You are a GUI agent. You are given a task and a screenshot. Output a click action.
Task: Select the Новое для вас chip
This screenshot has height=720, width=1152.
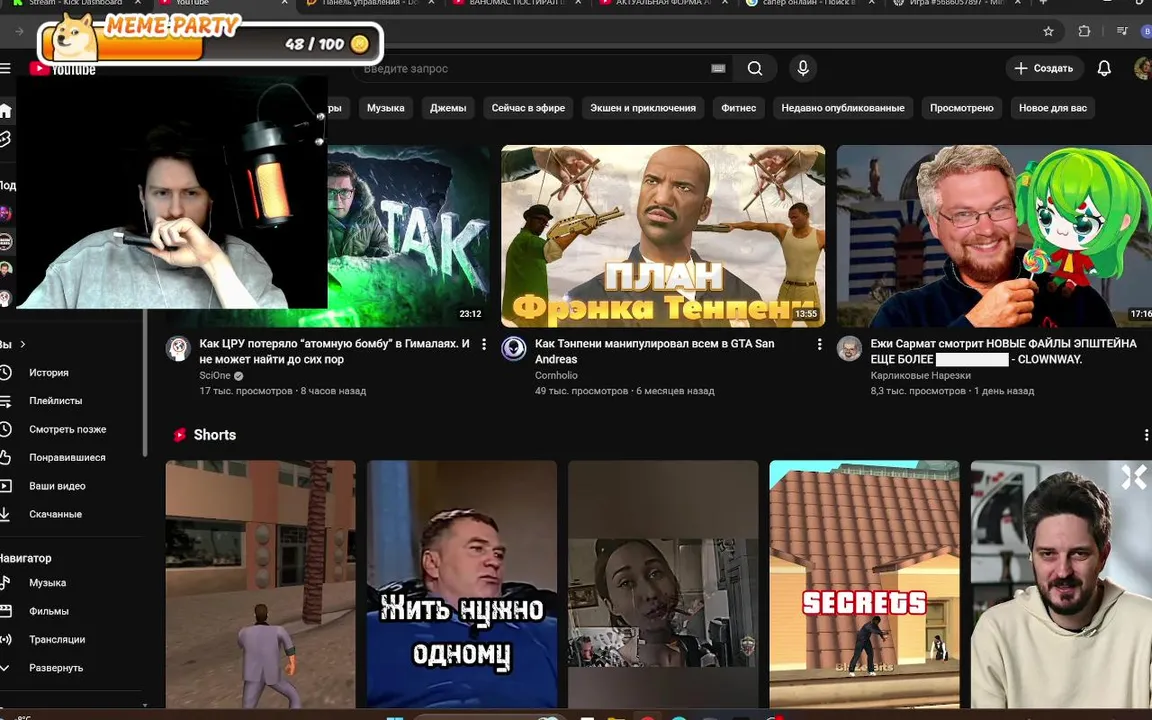click(1053, 108)
